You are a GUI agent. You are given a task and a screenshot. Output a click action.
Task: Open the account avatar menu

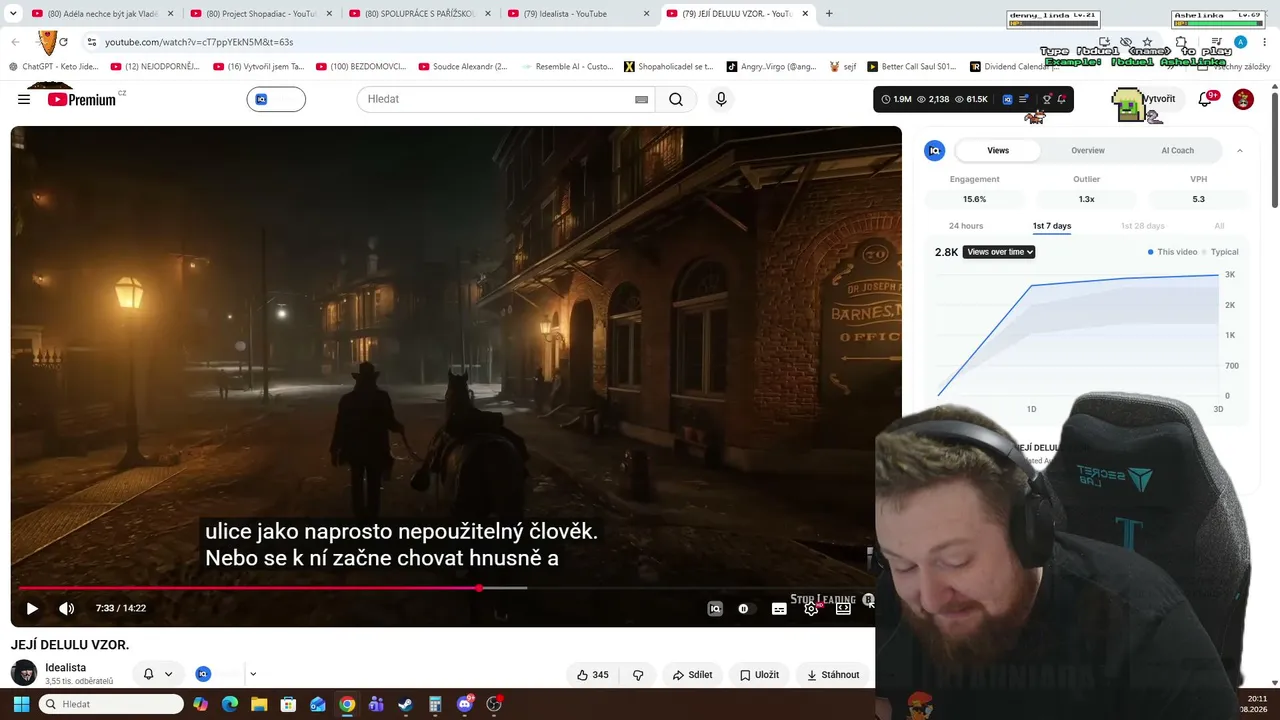point(1243,99)
